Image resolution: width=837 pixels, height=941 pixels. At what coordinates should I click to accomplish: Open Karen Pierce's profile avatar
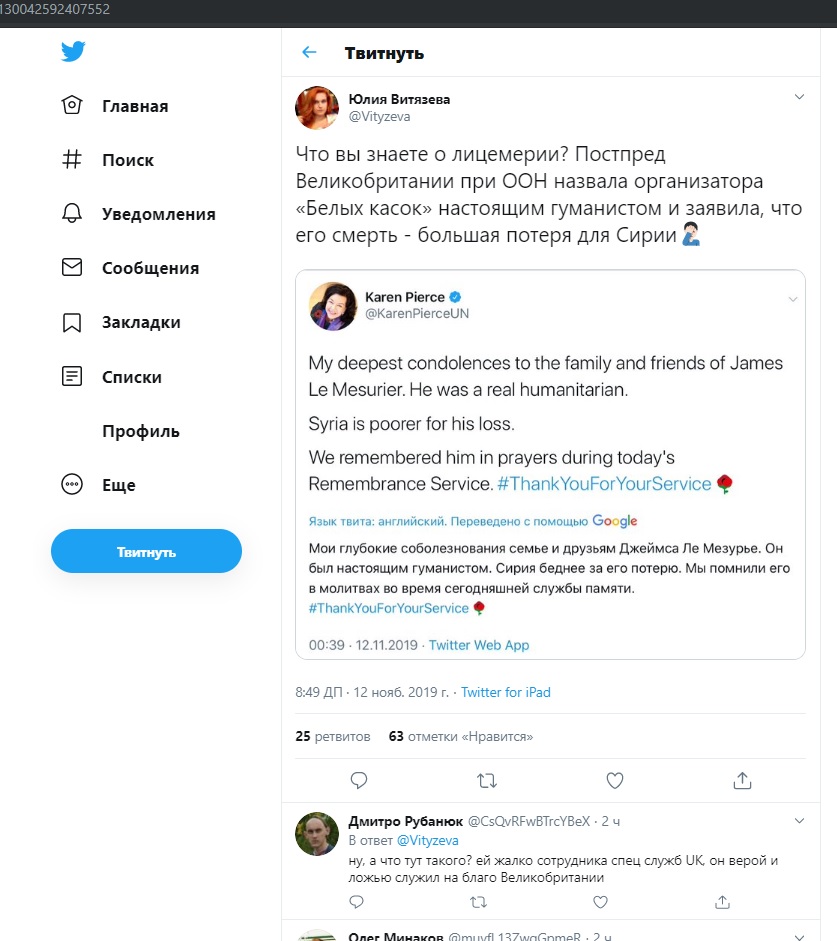pos(332,305)
